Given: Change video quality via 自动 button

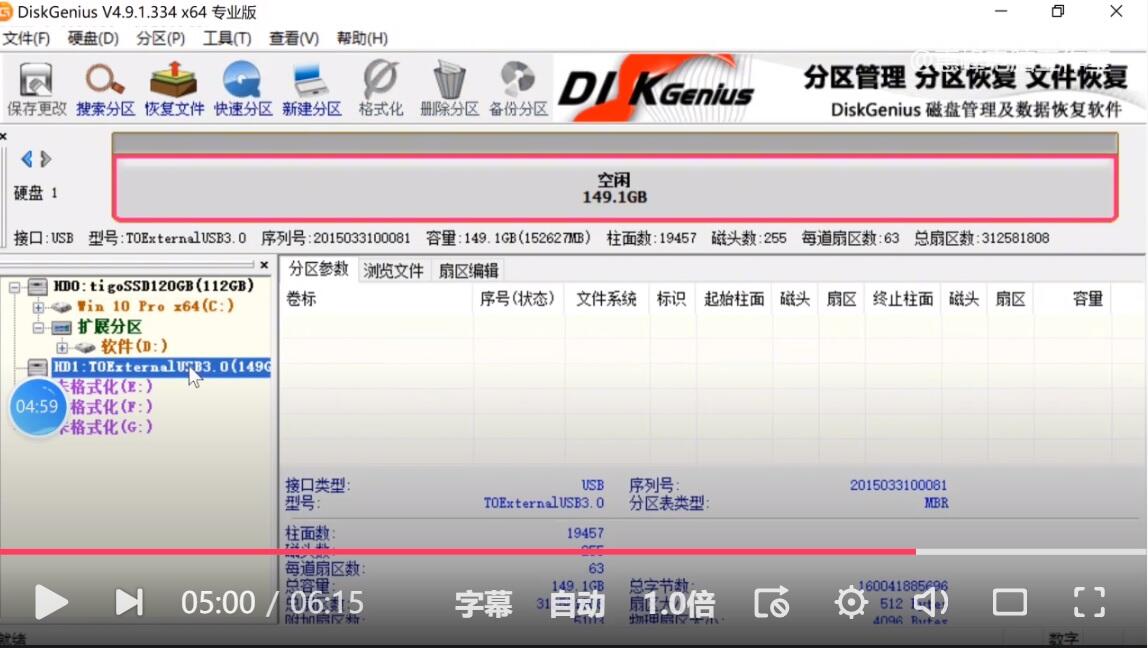Looking at the screenshot, I should point(577,604).
